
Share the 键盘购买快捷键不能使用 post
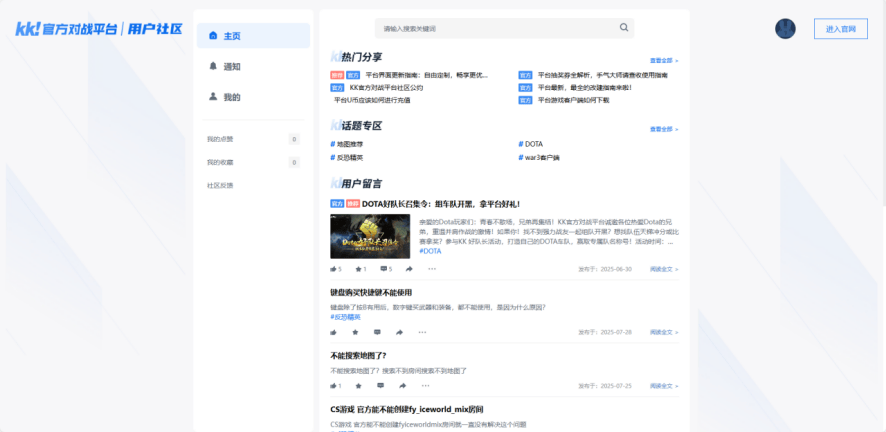coord(399,332)
